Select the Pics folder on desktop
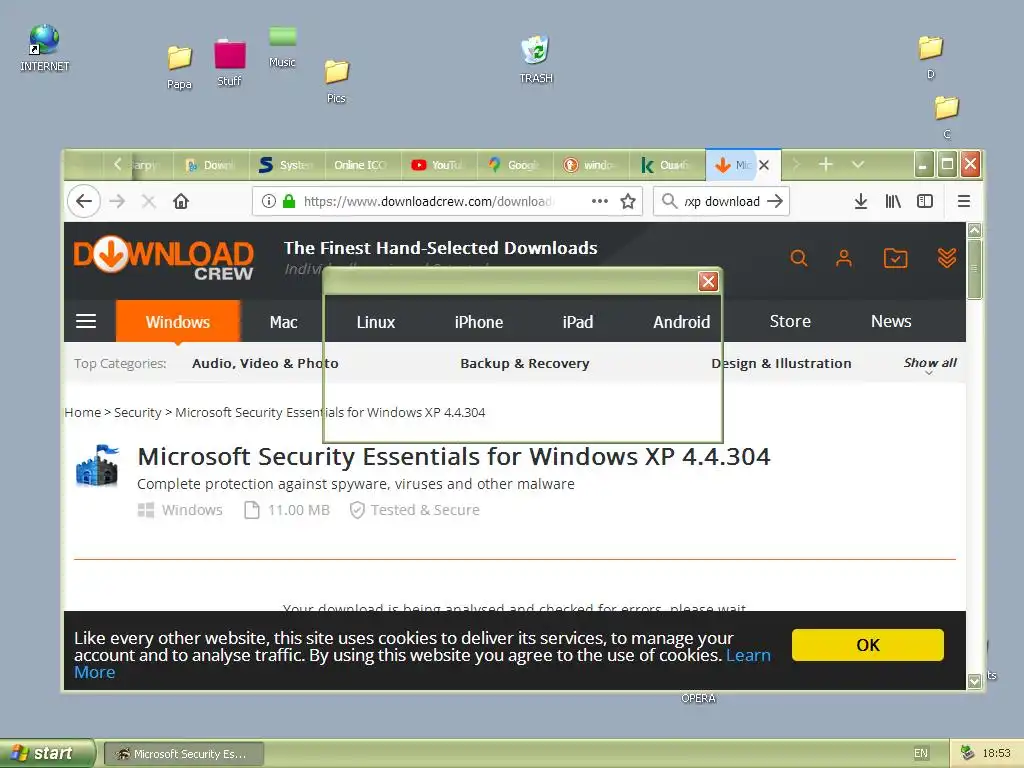Viewport: 1024px width, 768px height. click(x=336, y=81)
